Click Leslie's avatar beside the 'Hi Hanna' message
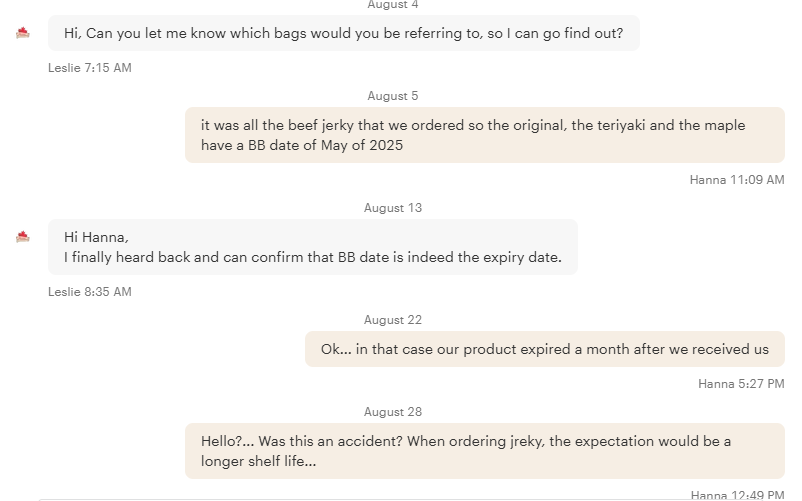 point(23,237)
